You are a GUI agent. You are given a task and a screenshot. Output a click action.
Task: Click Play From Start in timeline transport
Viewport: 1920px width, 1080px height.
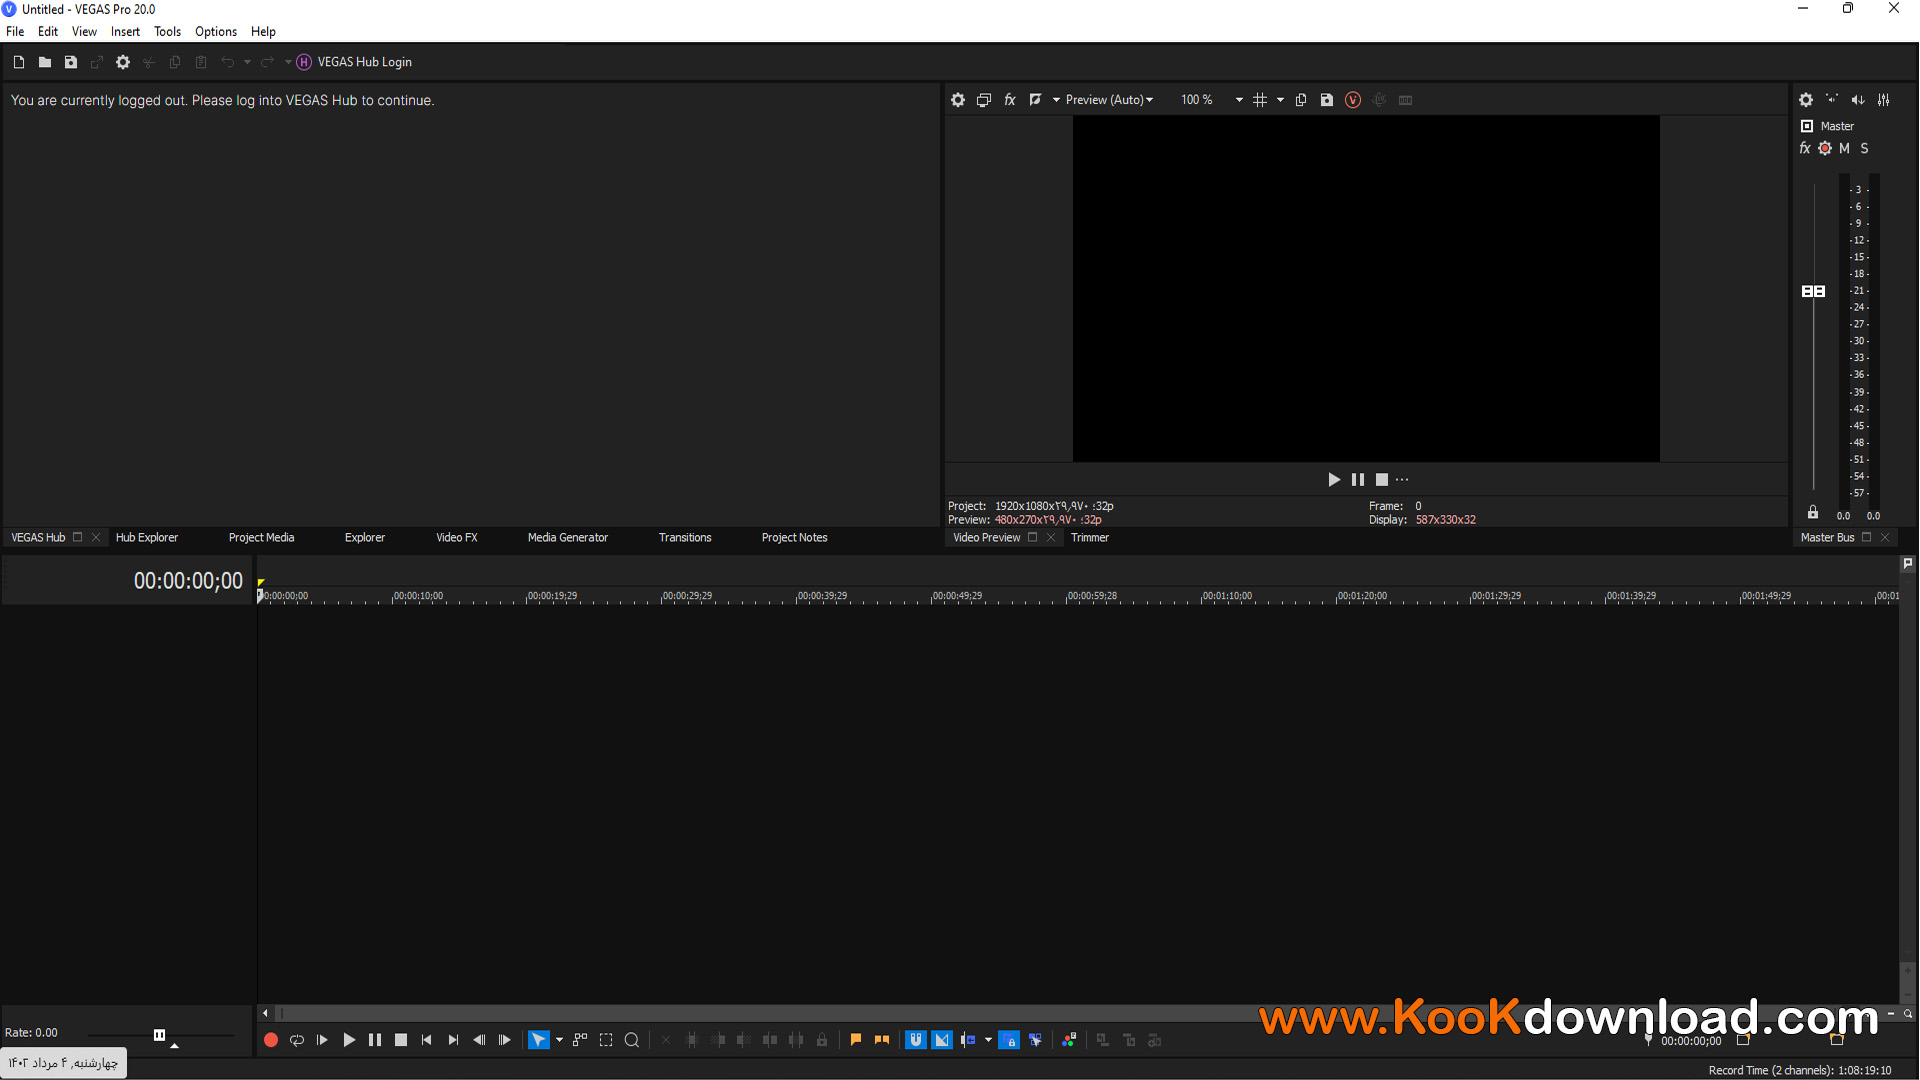click(323, 1041)
